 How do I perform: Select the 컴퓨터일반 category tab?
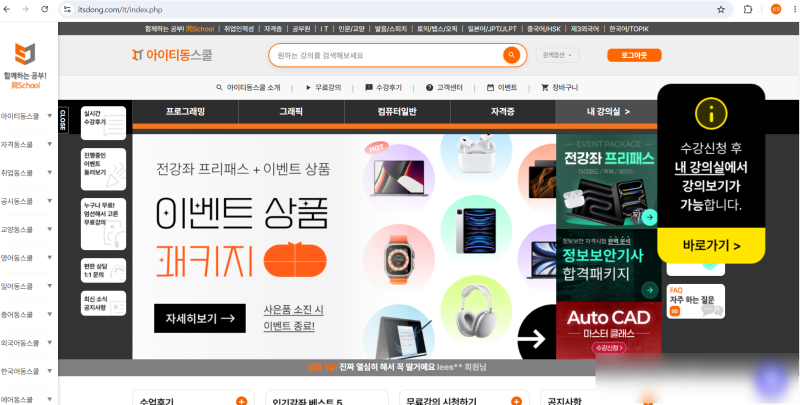397,112
